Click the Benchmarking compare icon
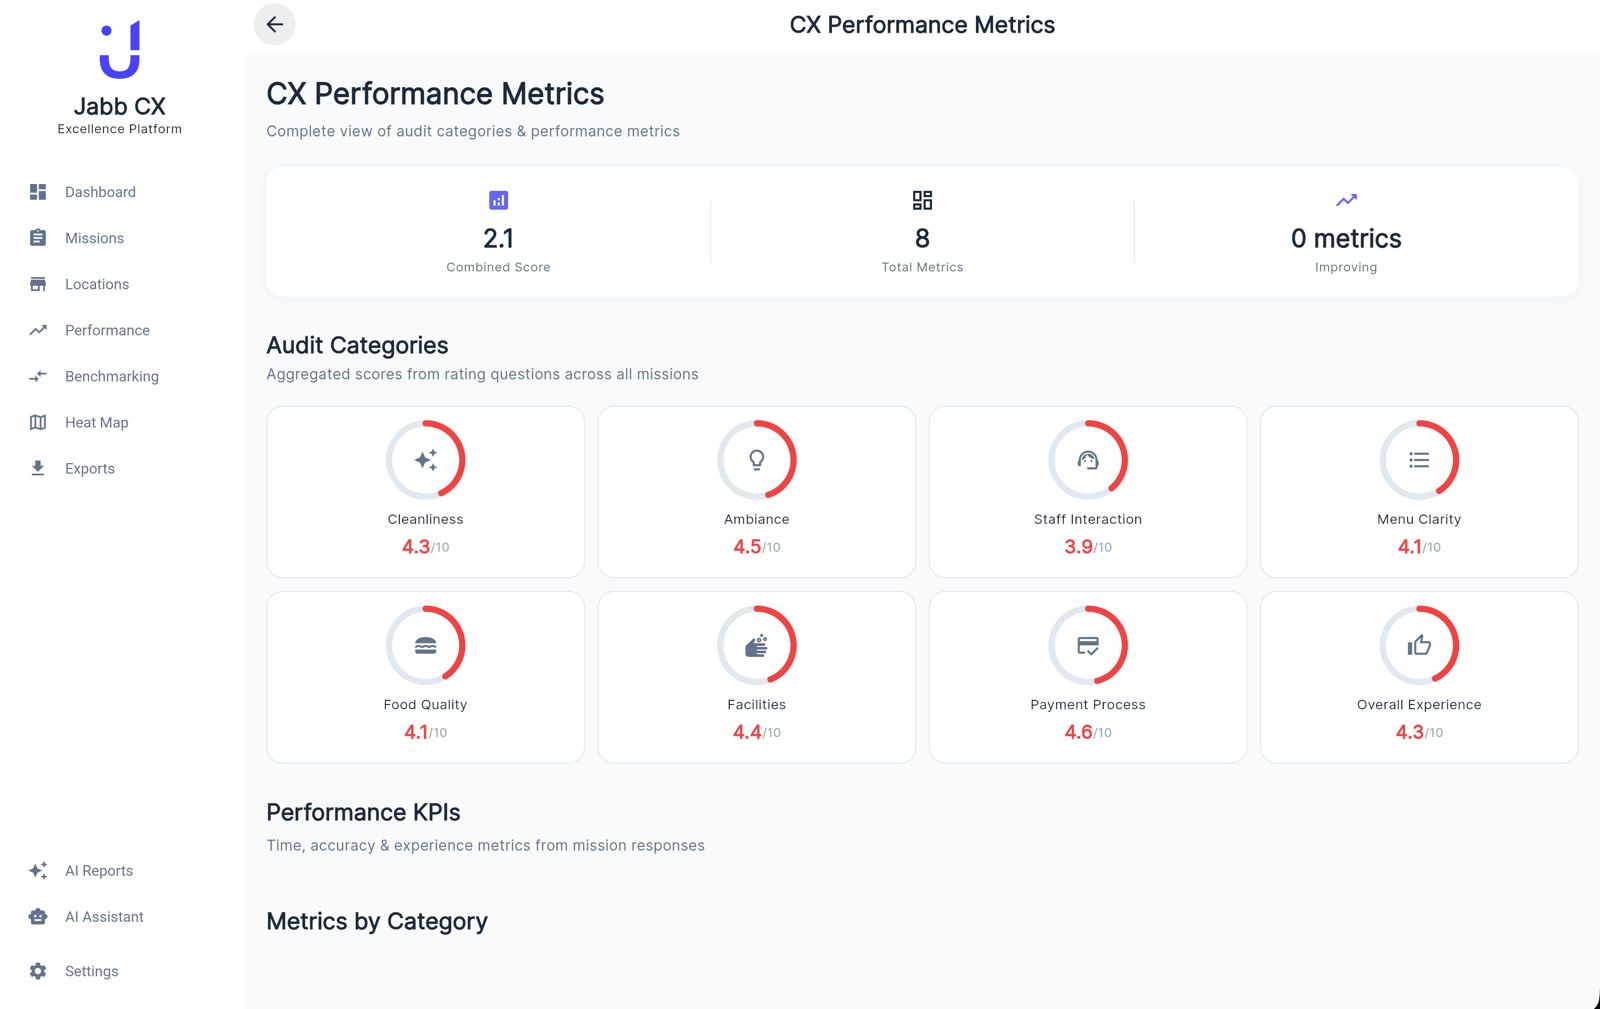 point(38,376)
